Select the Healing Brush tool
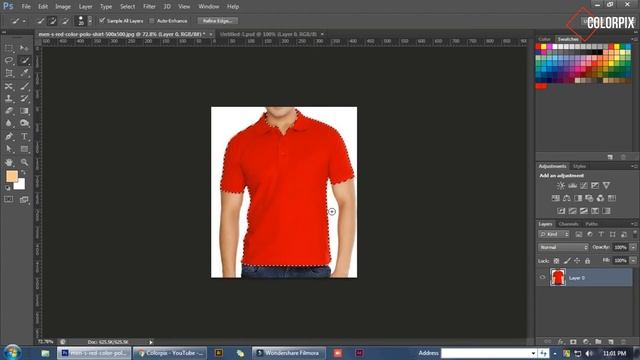Viewport: 640px width, 360px height. point(9,86)
